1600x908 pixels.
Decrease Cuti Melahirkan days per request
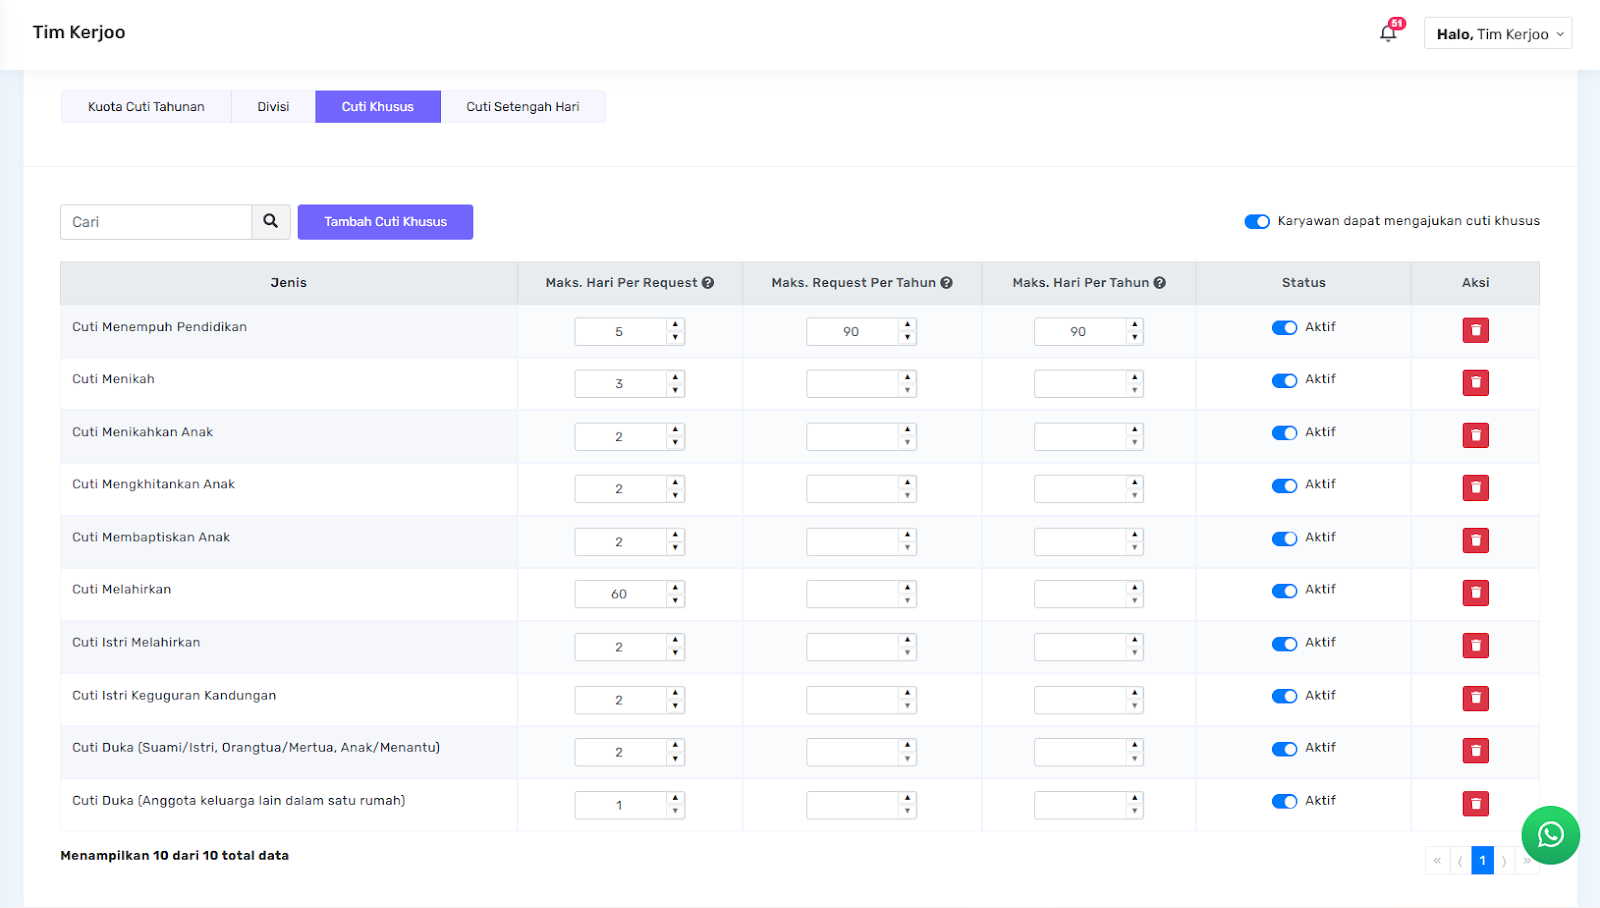[x=676, y=601]
